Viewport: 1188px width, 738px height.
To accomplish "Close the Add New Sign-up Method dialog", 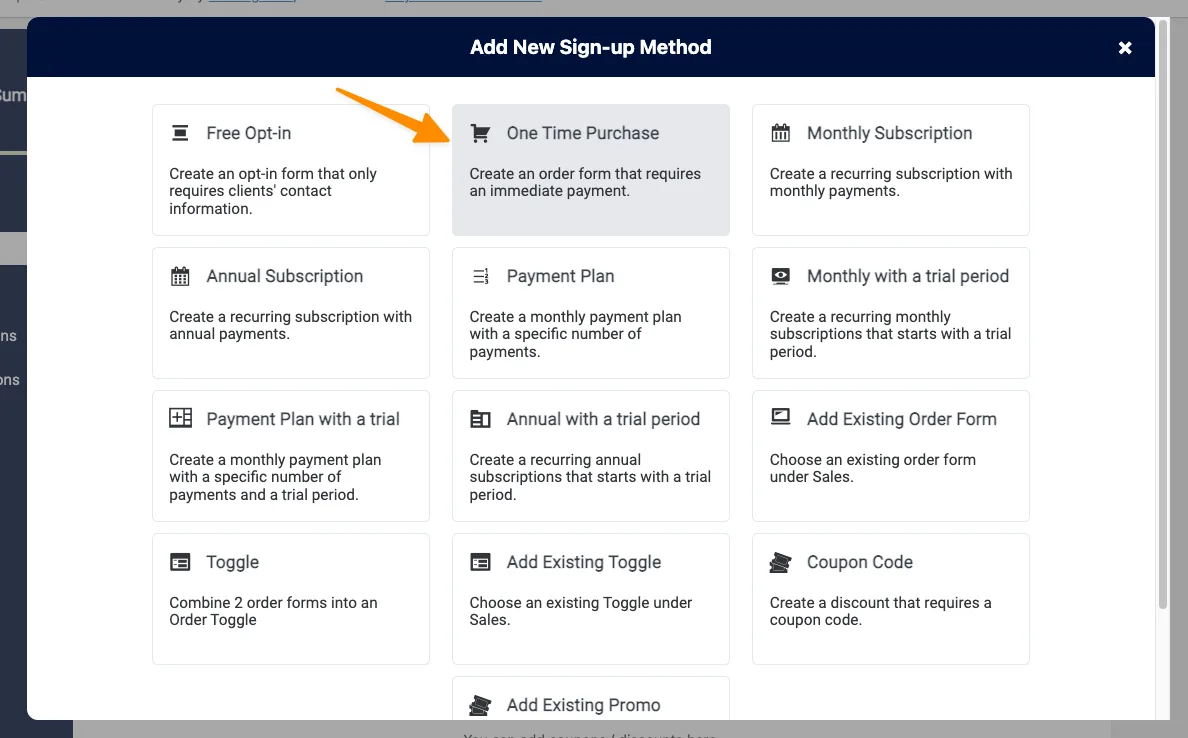I will [1125, 47].
